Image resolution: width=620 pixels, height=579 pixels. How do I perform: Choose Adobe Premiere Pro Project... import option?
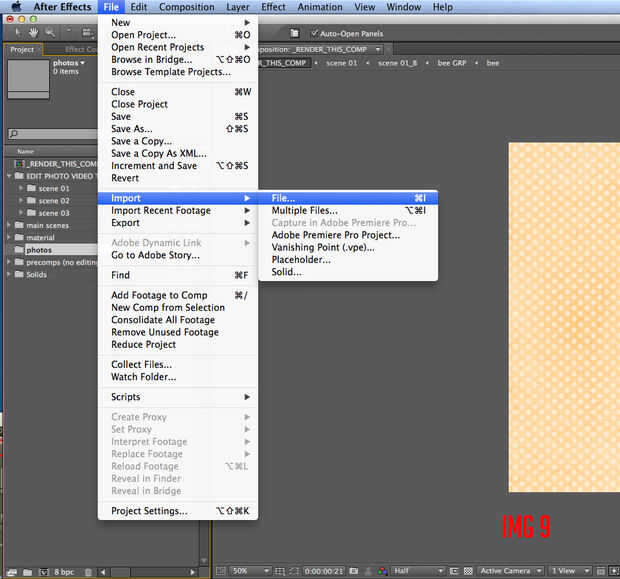click(348, 235)
